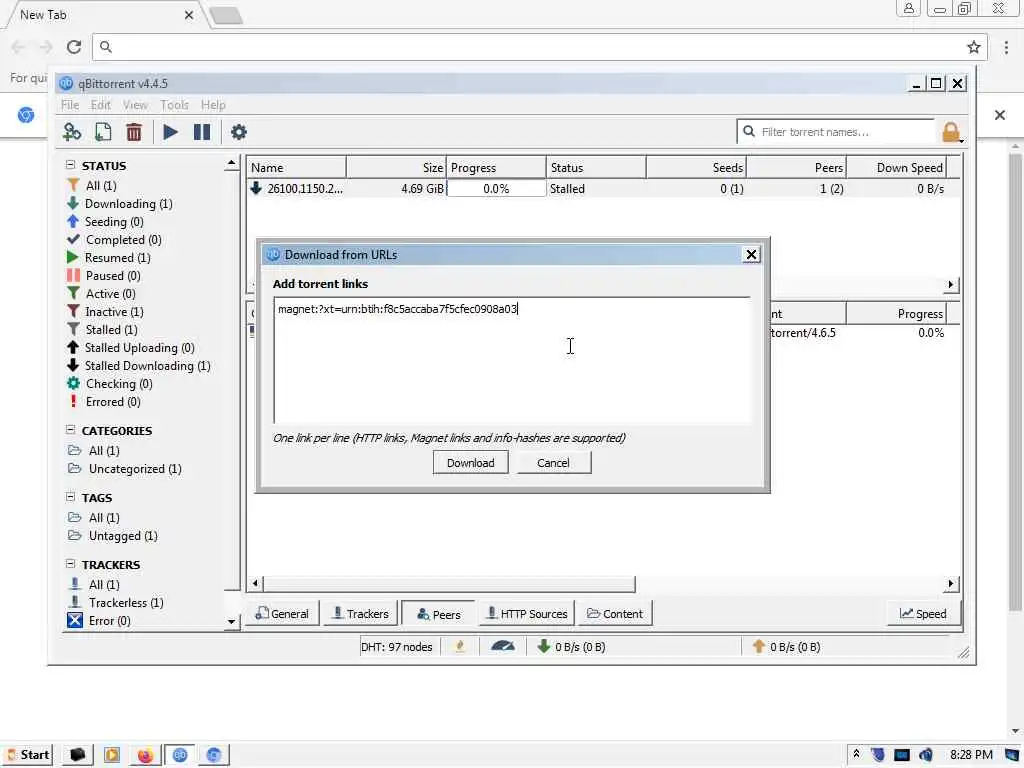This screenshot has height=768, width=1024.
Task: Click the browser address bar
Action: point(532,47)
